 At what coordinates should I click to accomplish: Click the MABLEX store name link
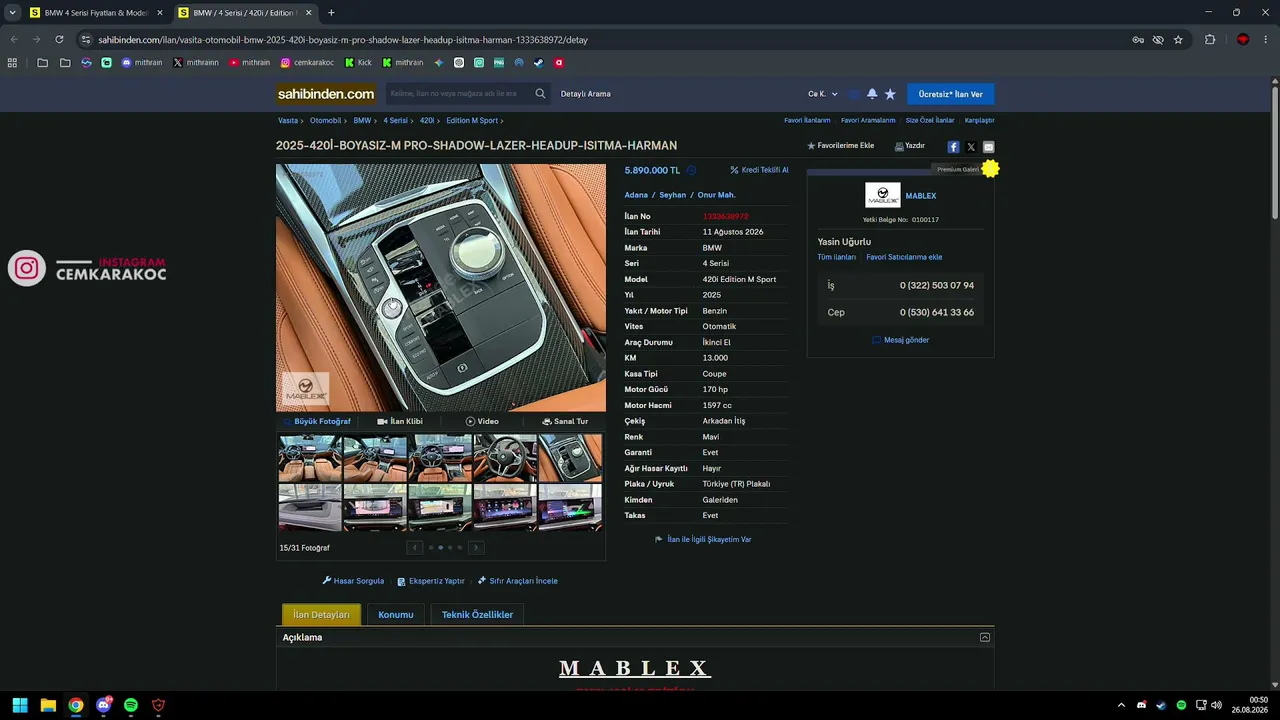(x=921, y=196)
